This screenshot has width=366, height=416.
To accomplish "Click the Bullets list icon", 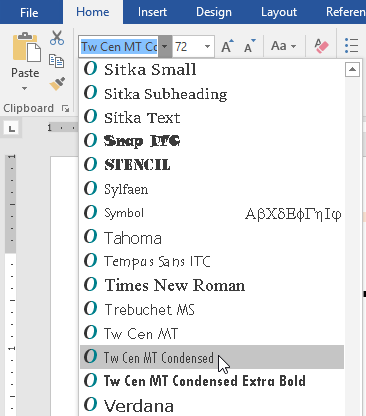I will coord(352,46).
